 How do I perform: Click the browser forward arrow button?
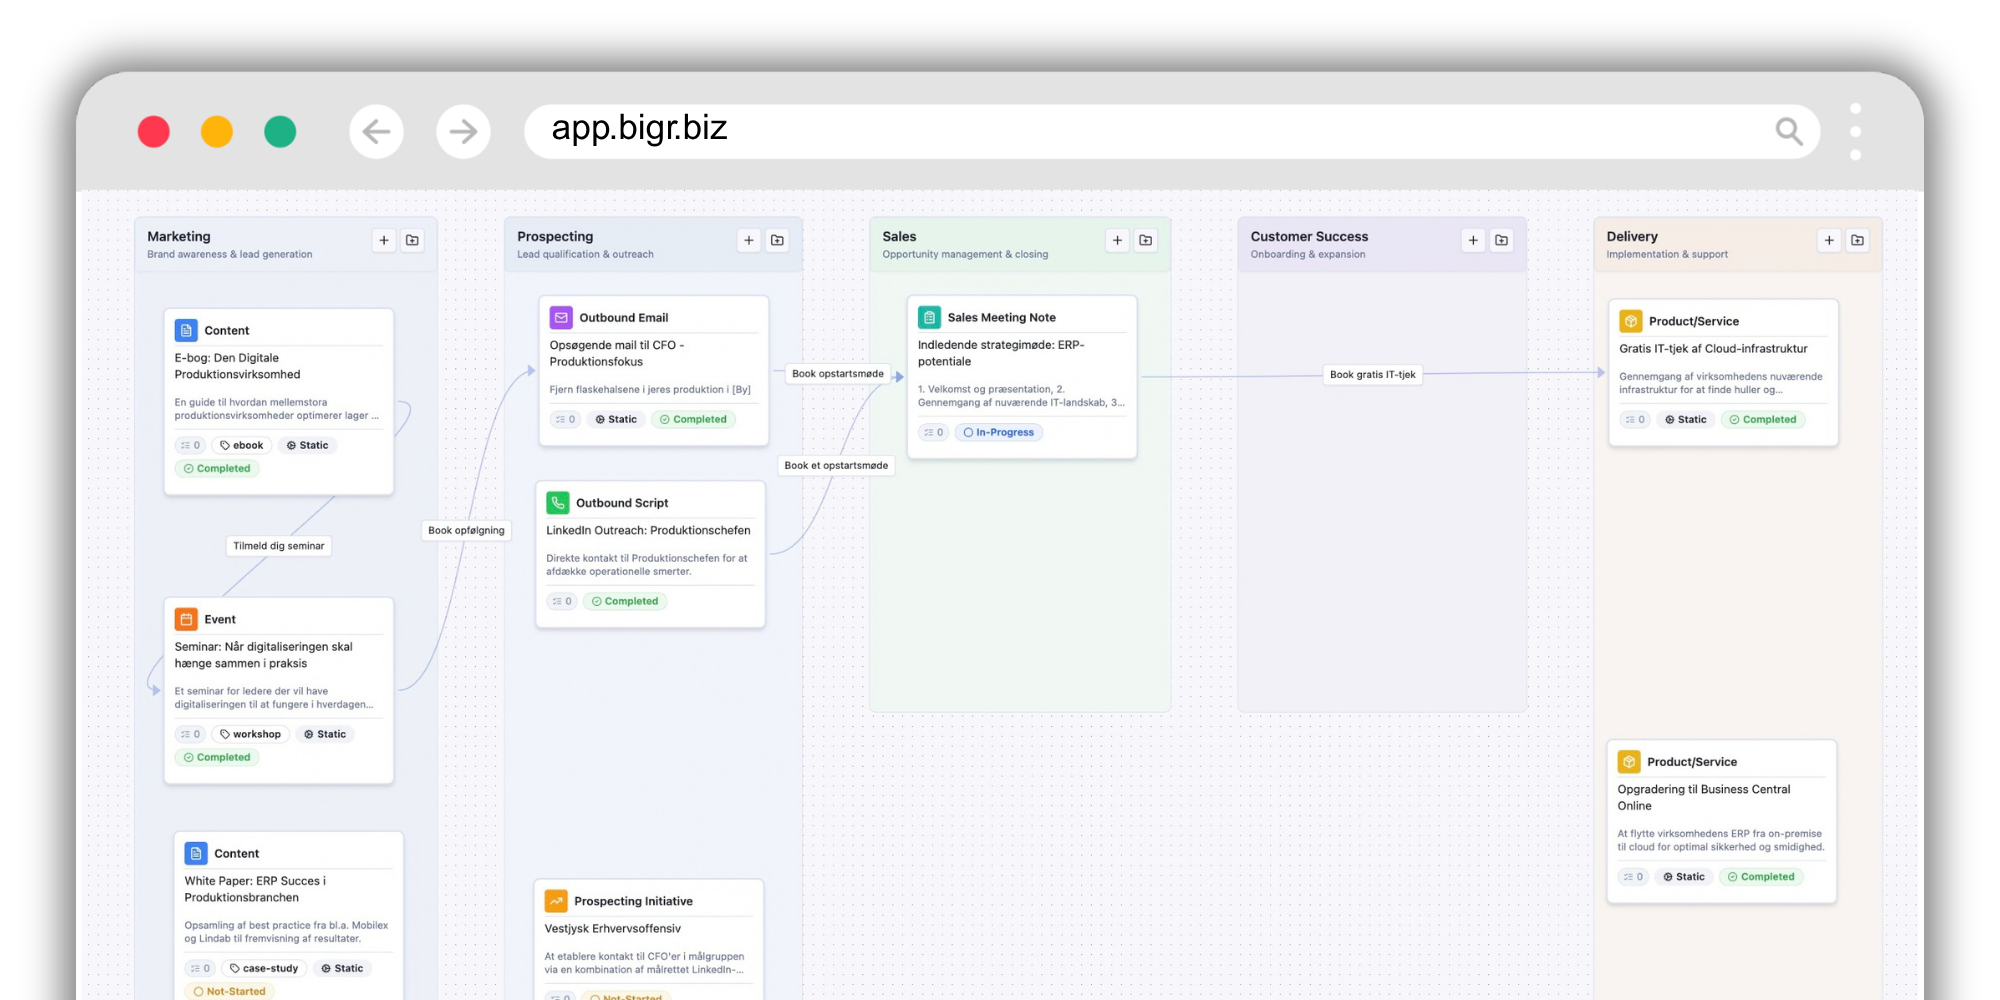pyautogui.click(x=463, y=131)
